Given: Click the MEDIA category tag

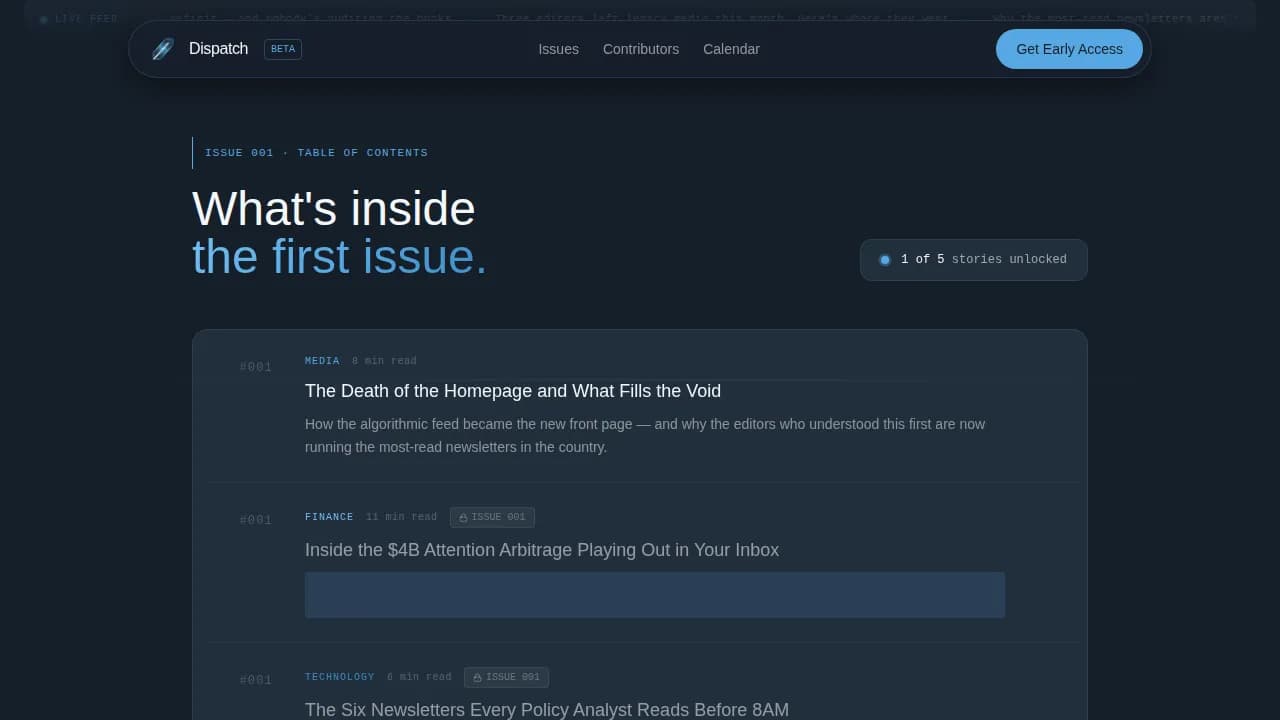Looking at the screenshot, I should [322, 361].
